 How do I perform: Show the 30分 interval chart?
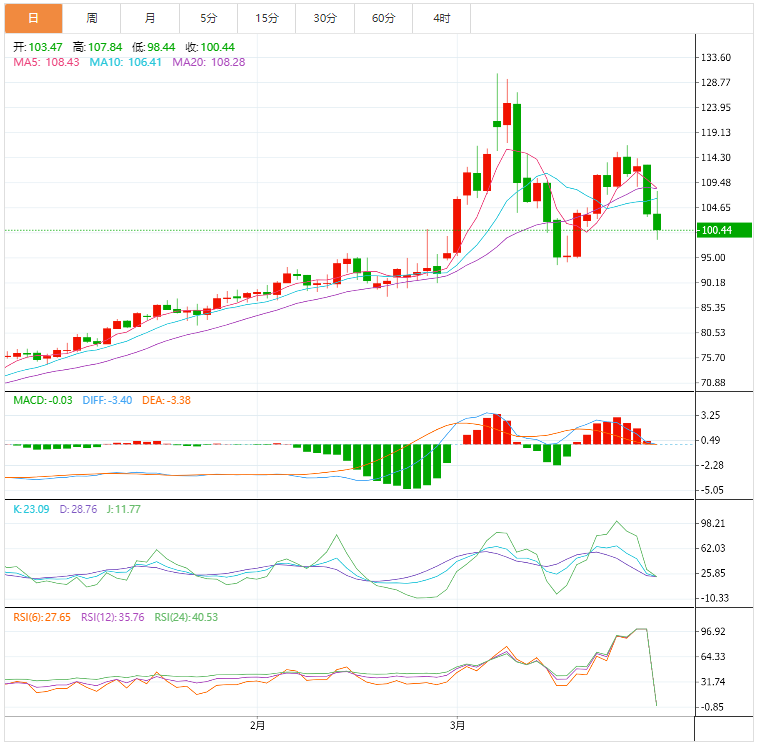(x=325, y=18)
